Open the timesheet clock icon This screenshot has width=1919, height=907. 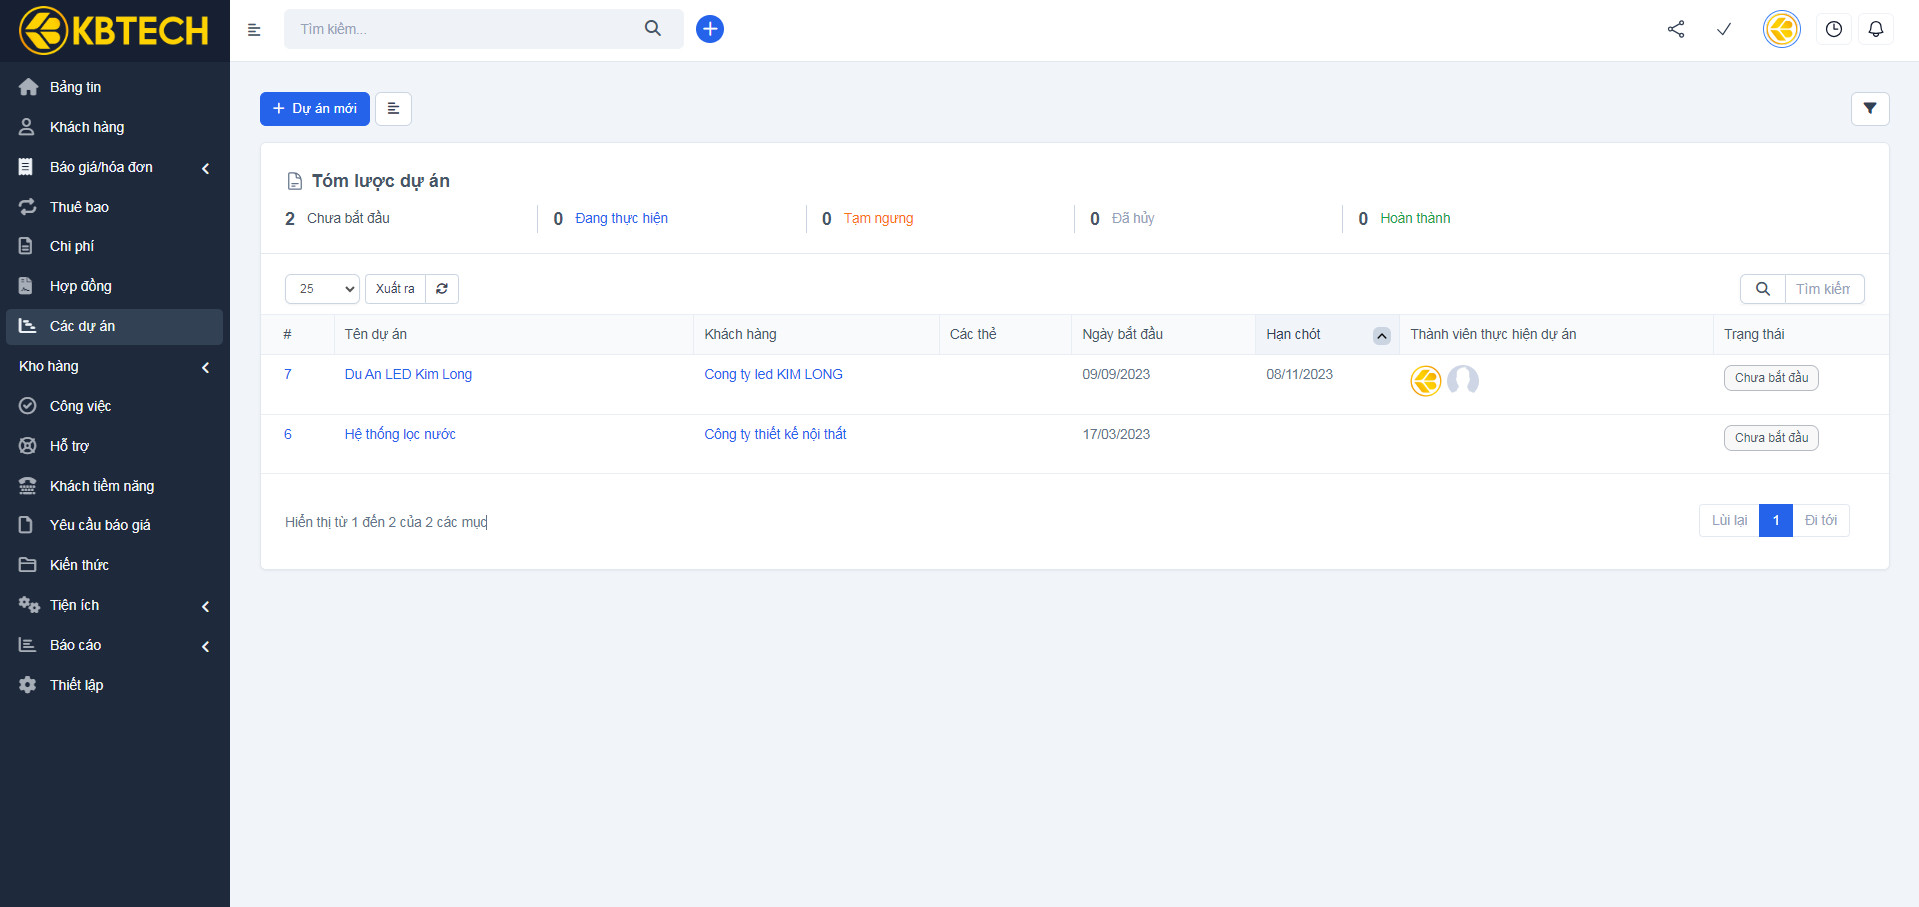pos(1833,29)
